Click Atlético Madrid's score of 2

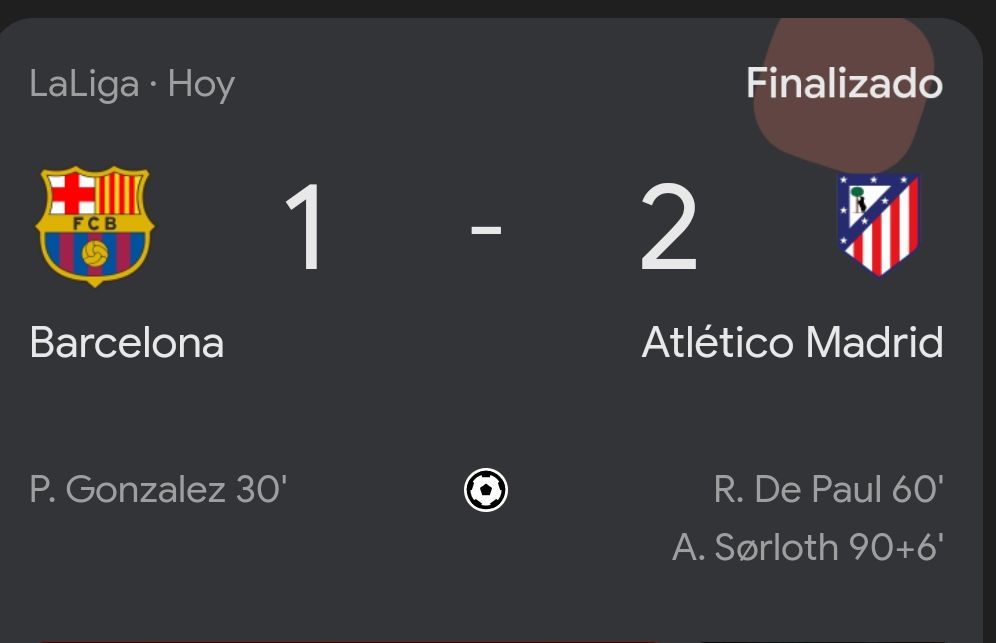tap(668, 227)
